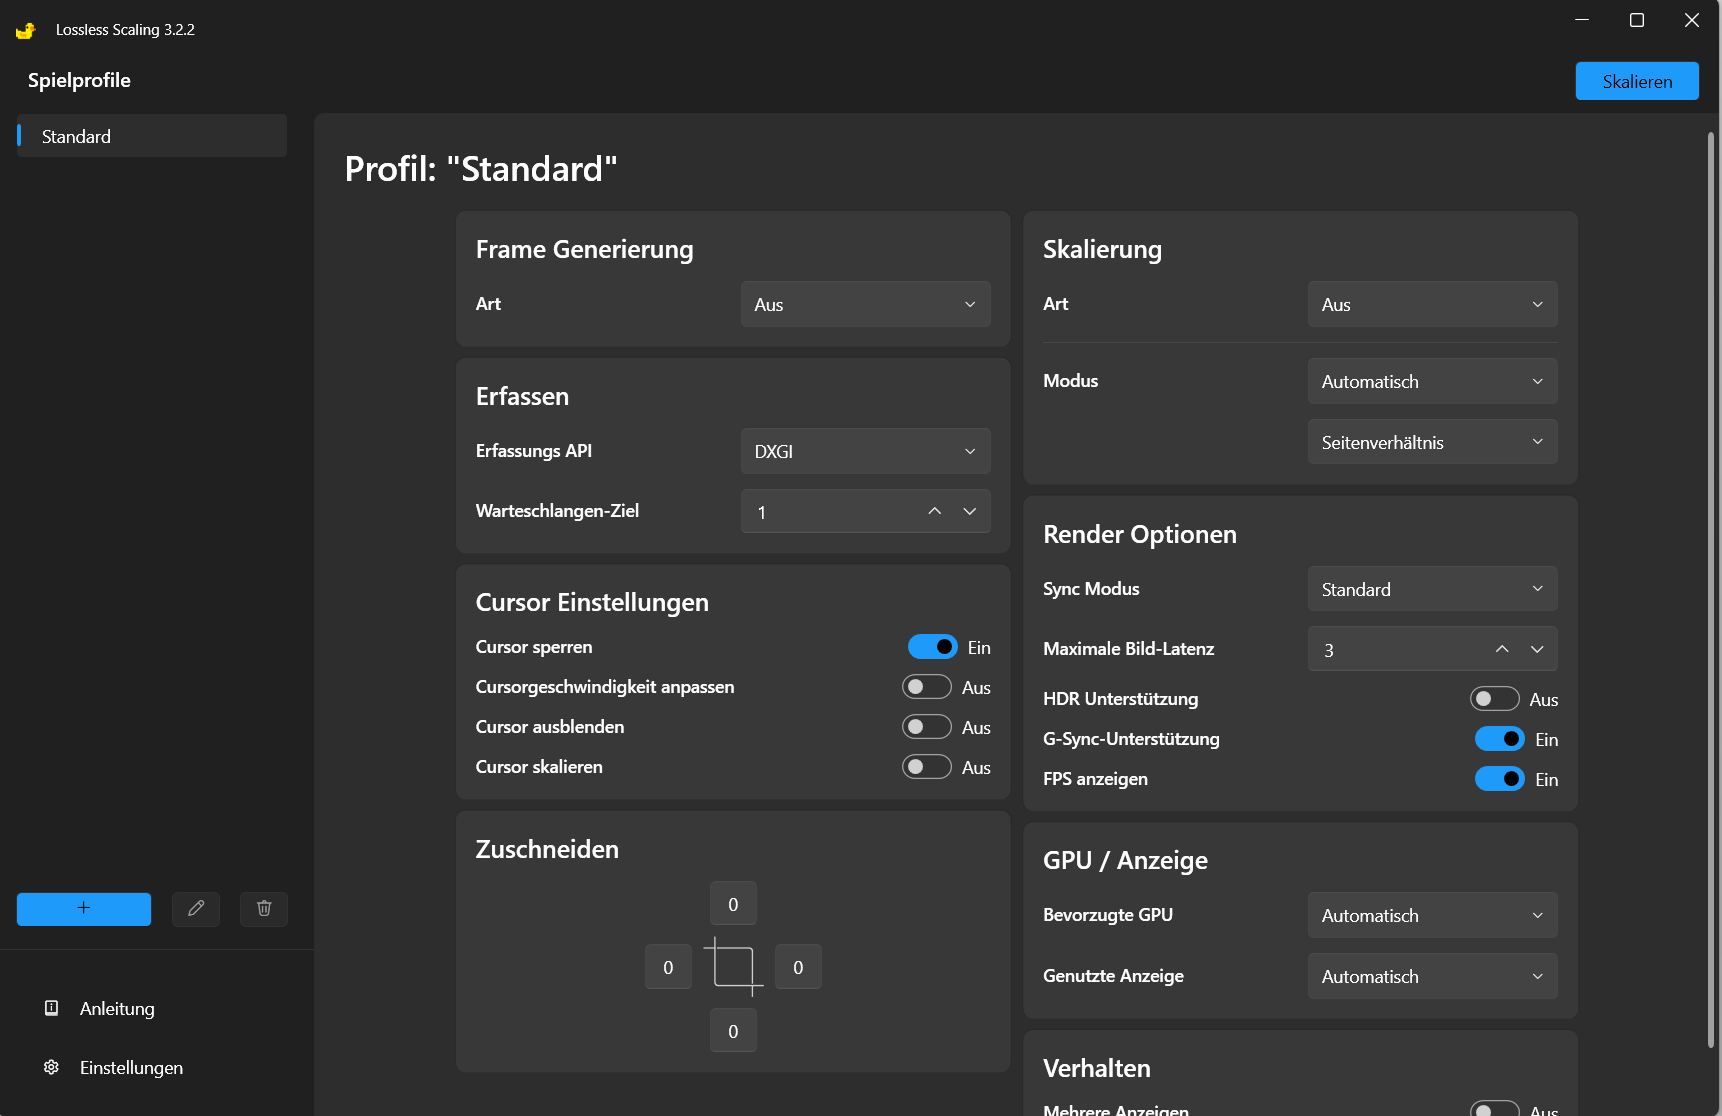1722x1116 pixels.
Task: Open the Frame Generierung Art dropdown
Action: [865, 305]
